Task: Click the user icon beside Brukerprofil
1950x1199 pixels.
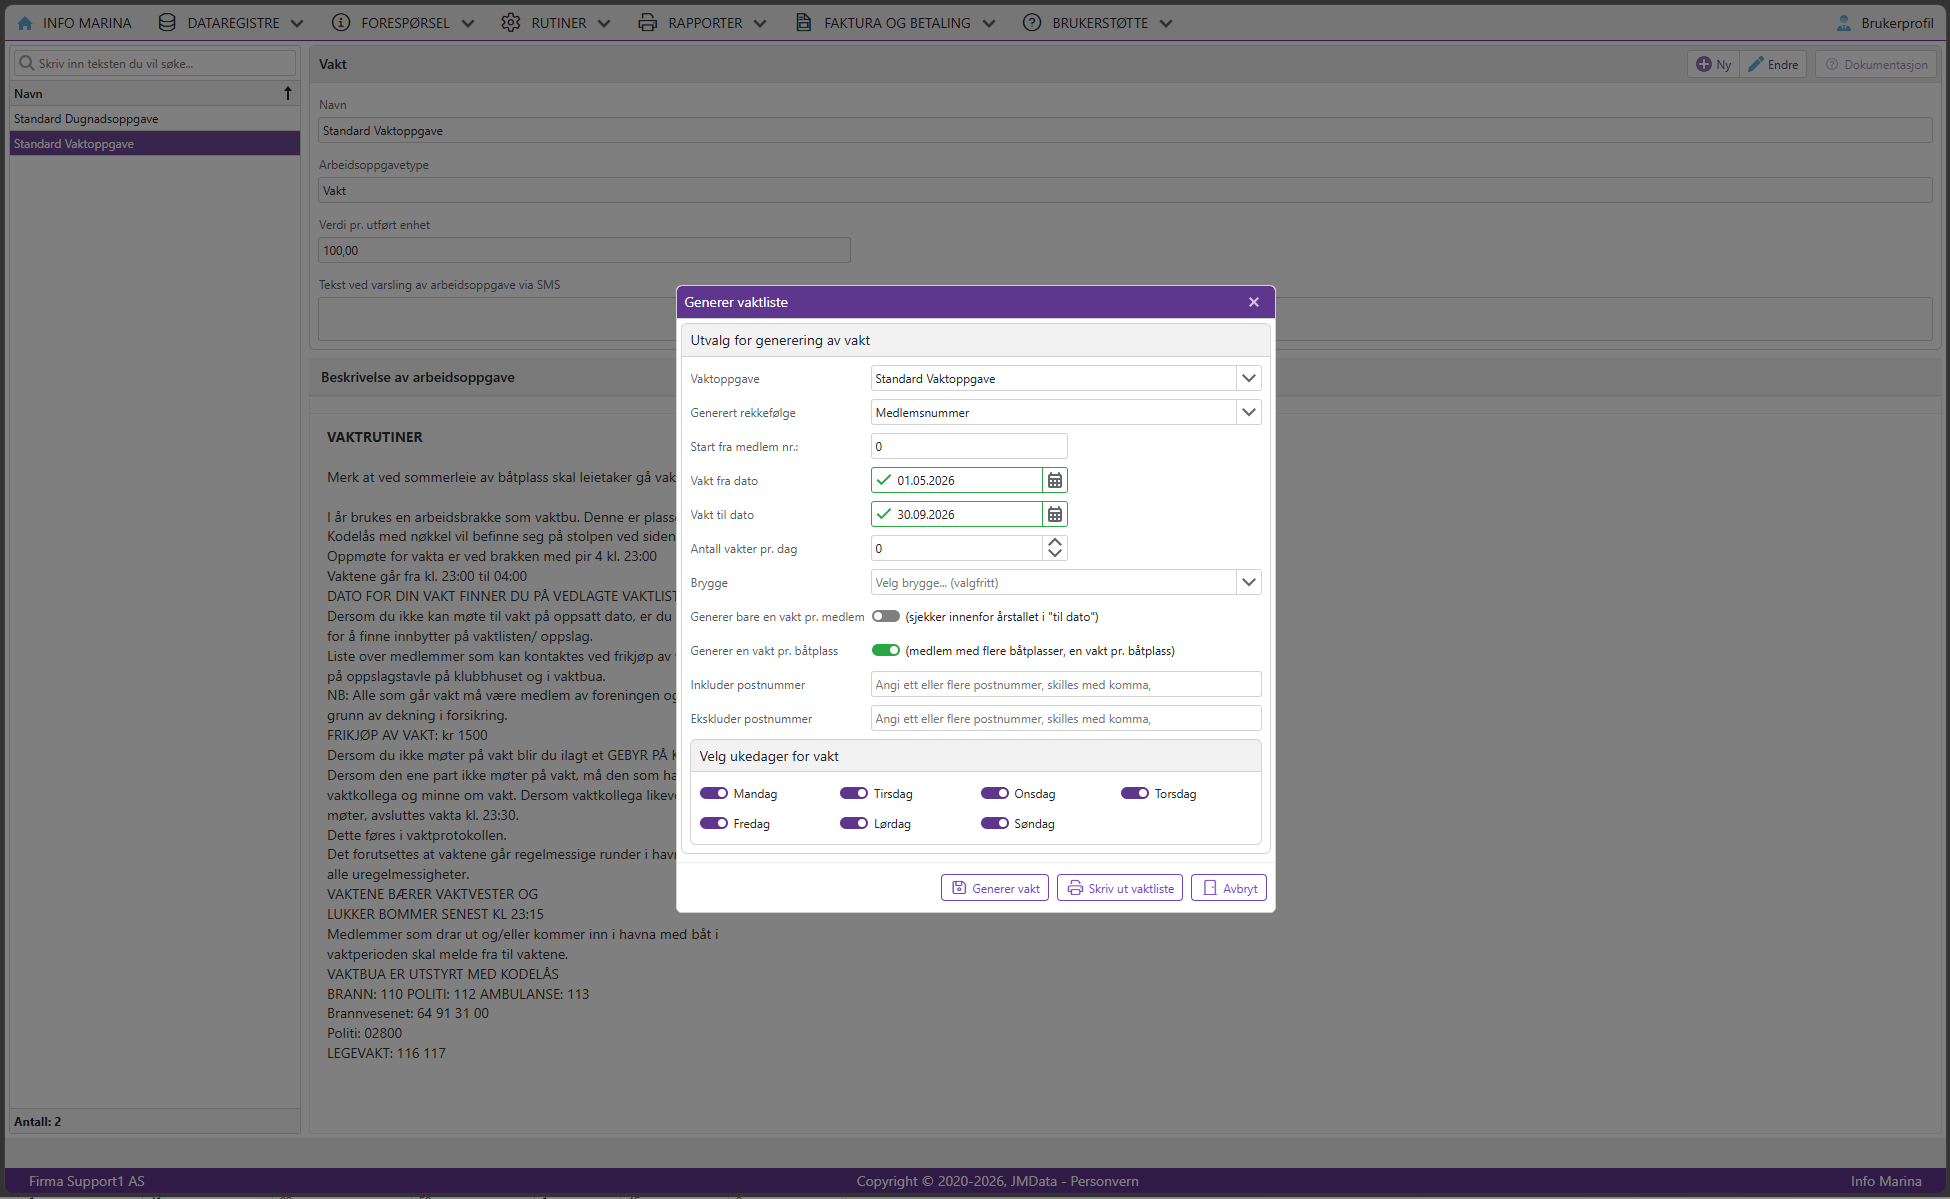Action: tap(1844, 22)
